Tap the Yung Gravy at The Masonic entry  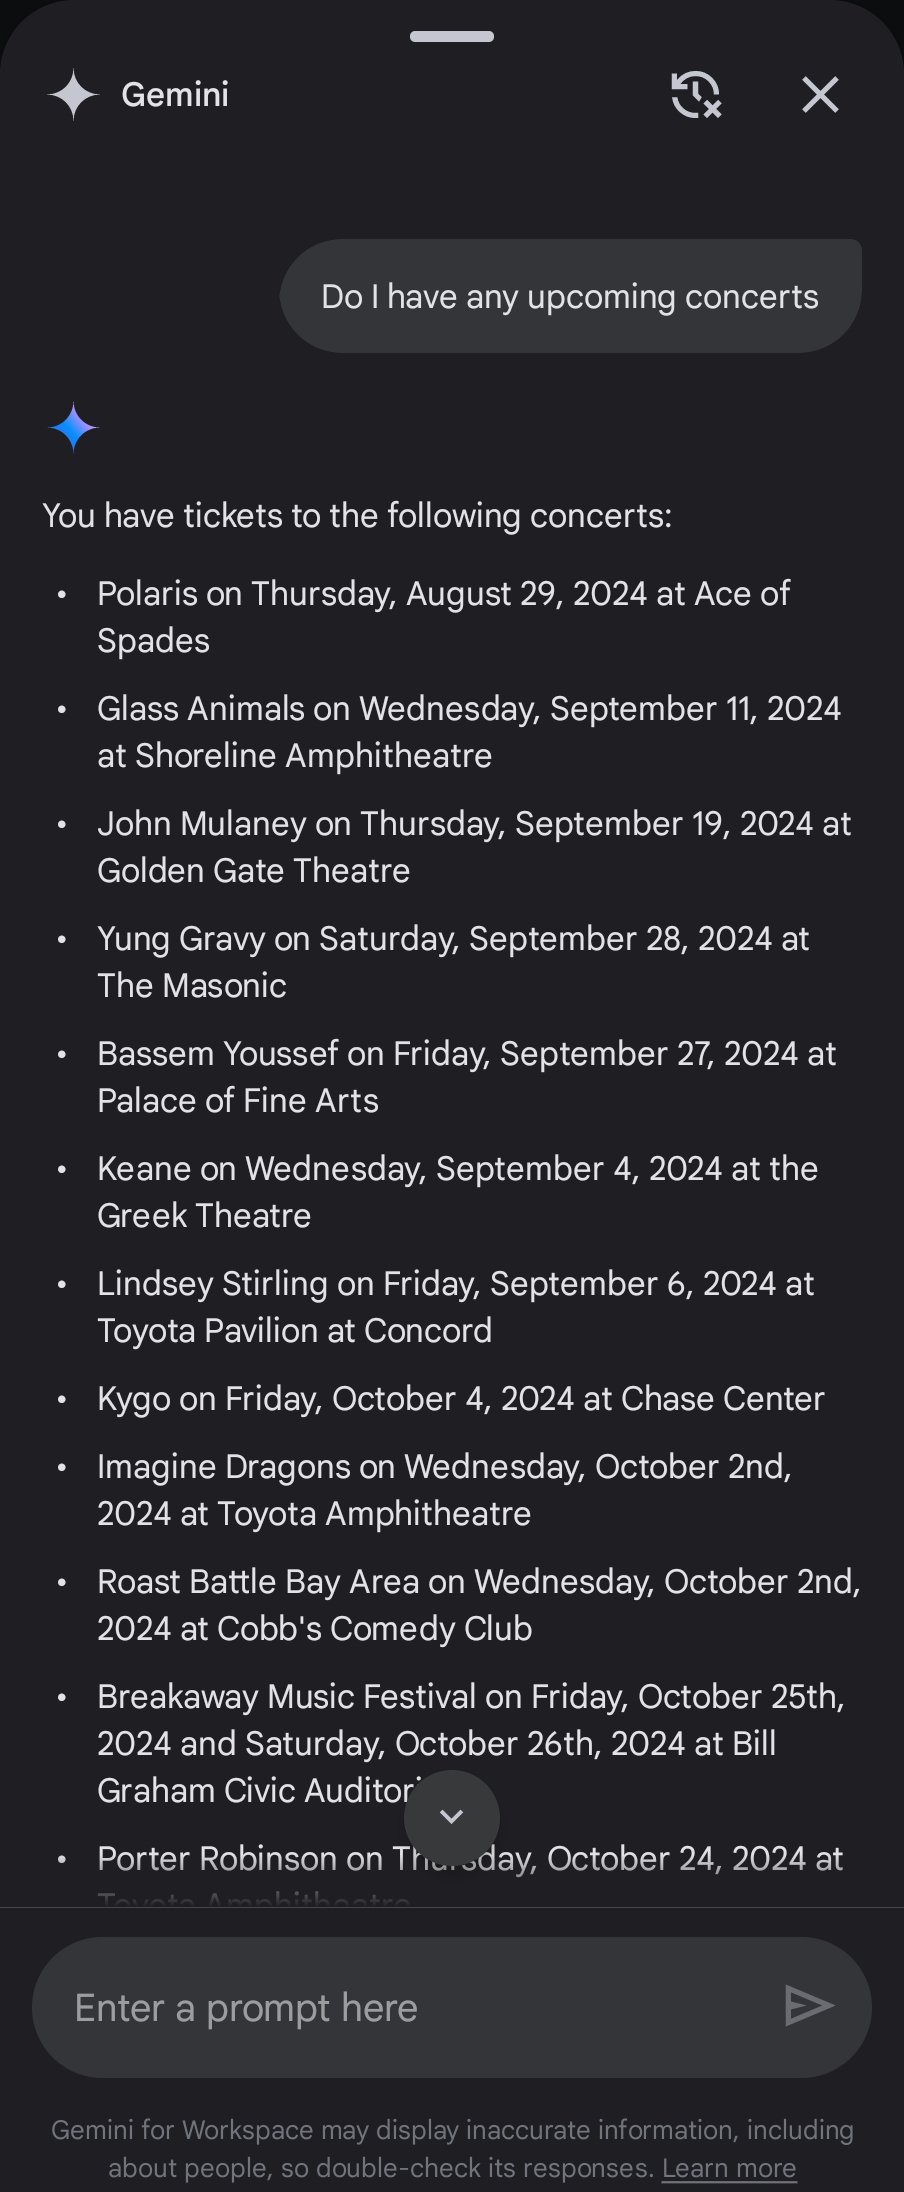tap(452, 962)
